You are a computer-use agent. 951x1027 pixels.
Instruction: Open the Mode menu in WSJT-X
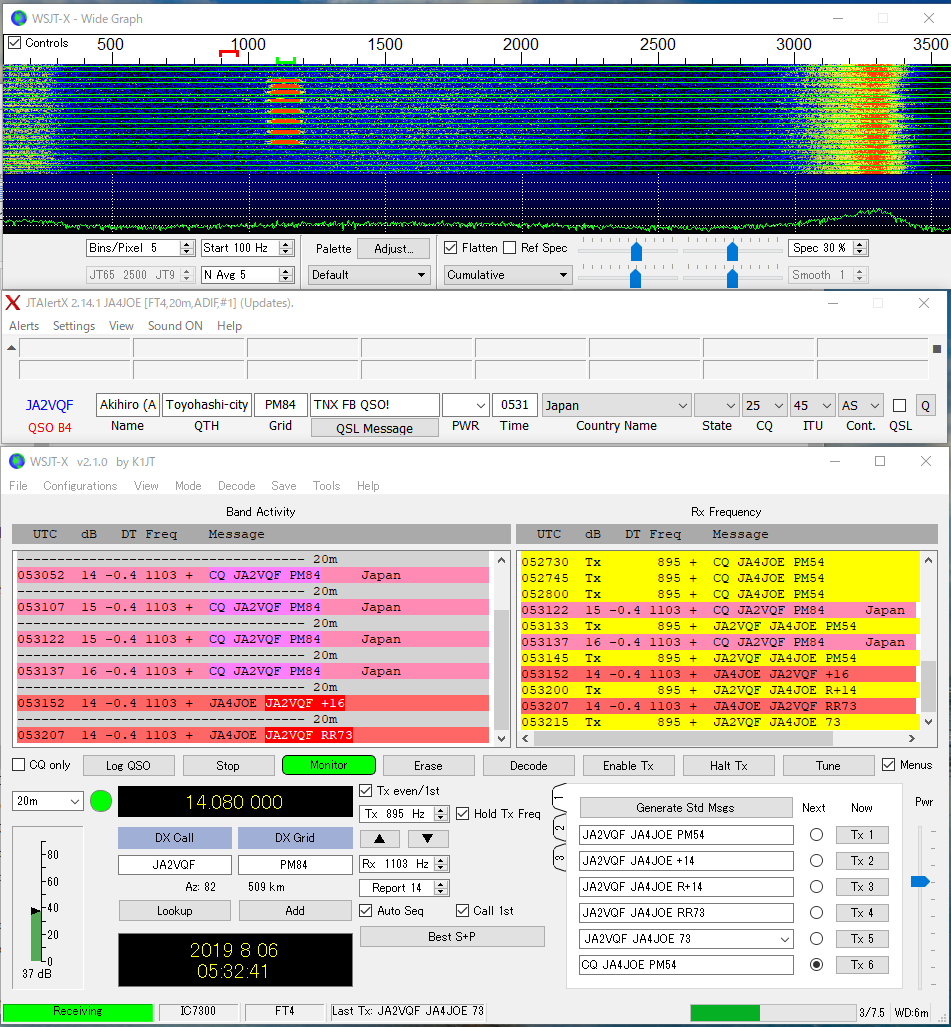[x=188, y=486]
